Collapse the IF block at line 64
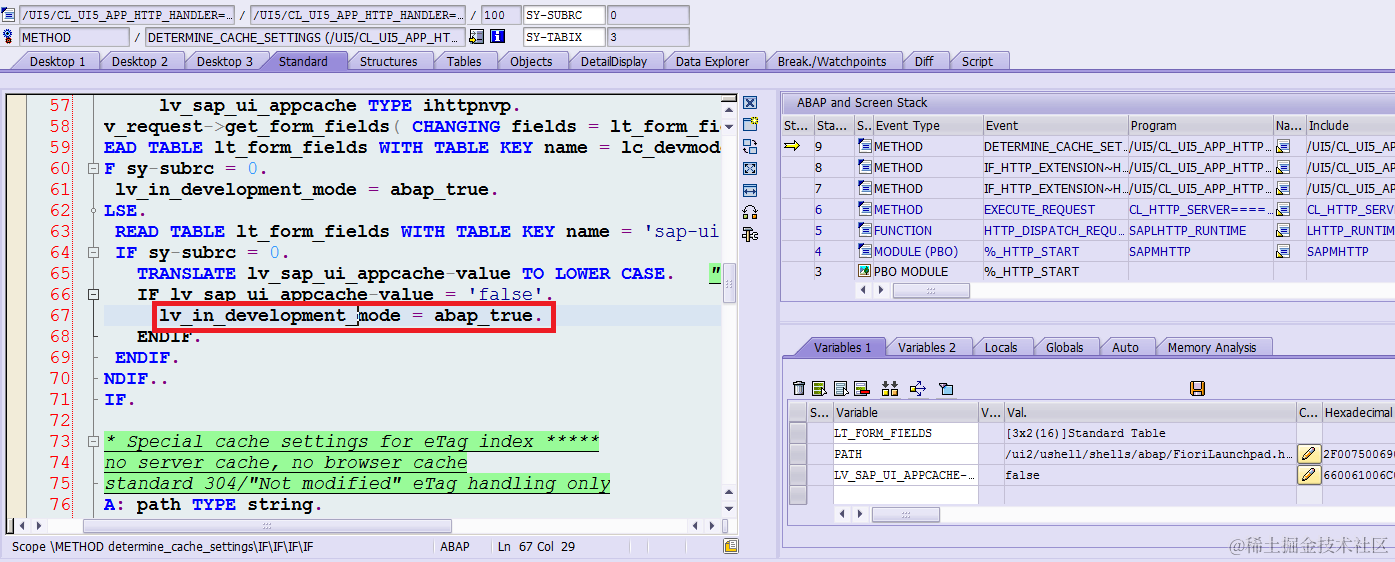The image size is (1395, 562). (94, 253)
